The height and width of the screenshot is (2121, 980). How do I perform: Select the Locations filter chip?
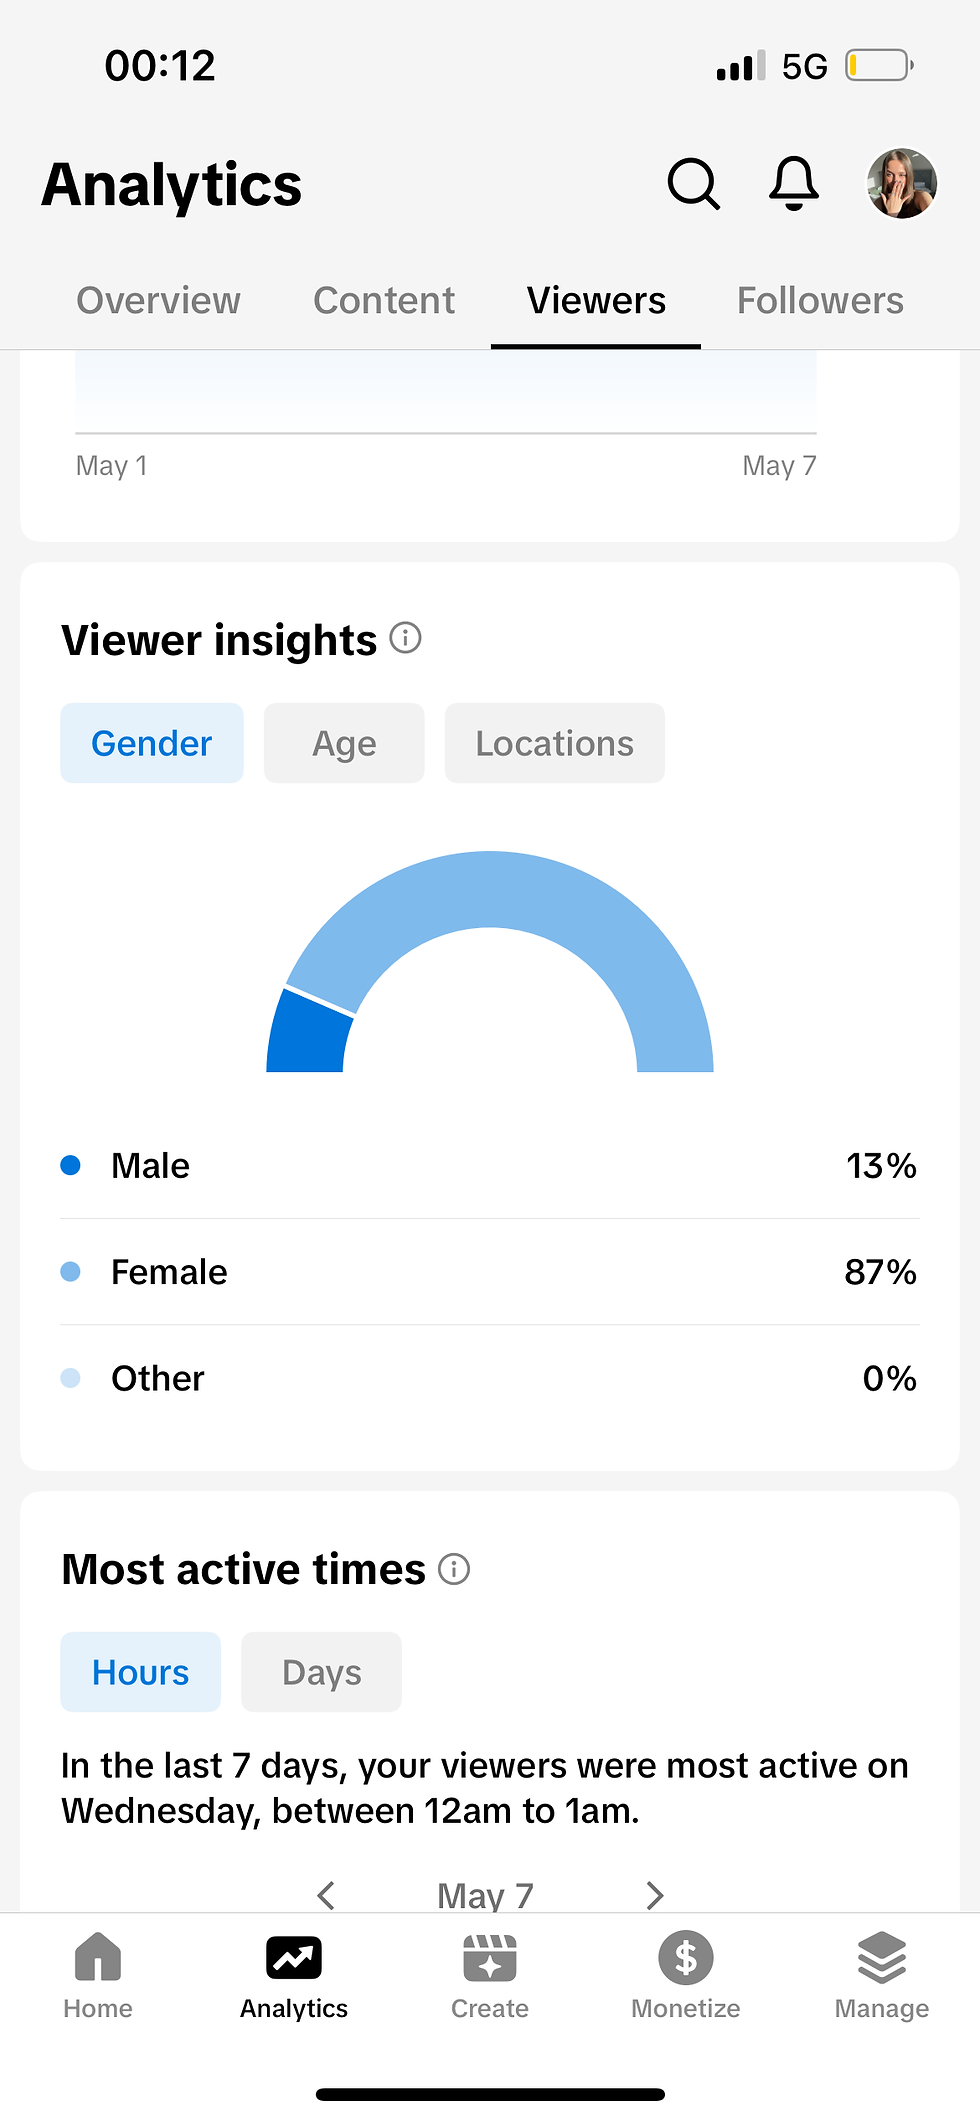coord(555,743)
